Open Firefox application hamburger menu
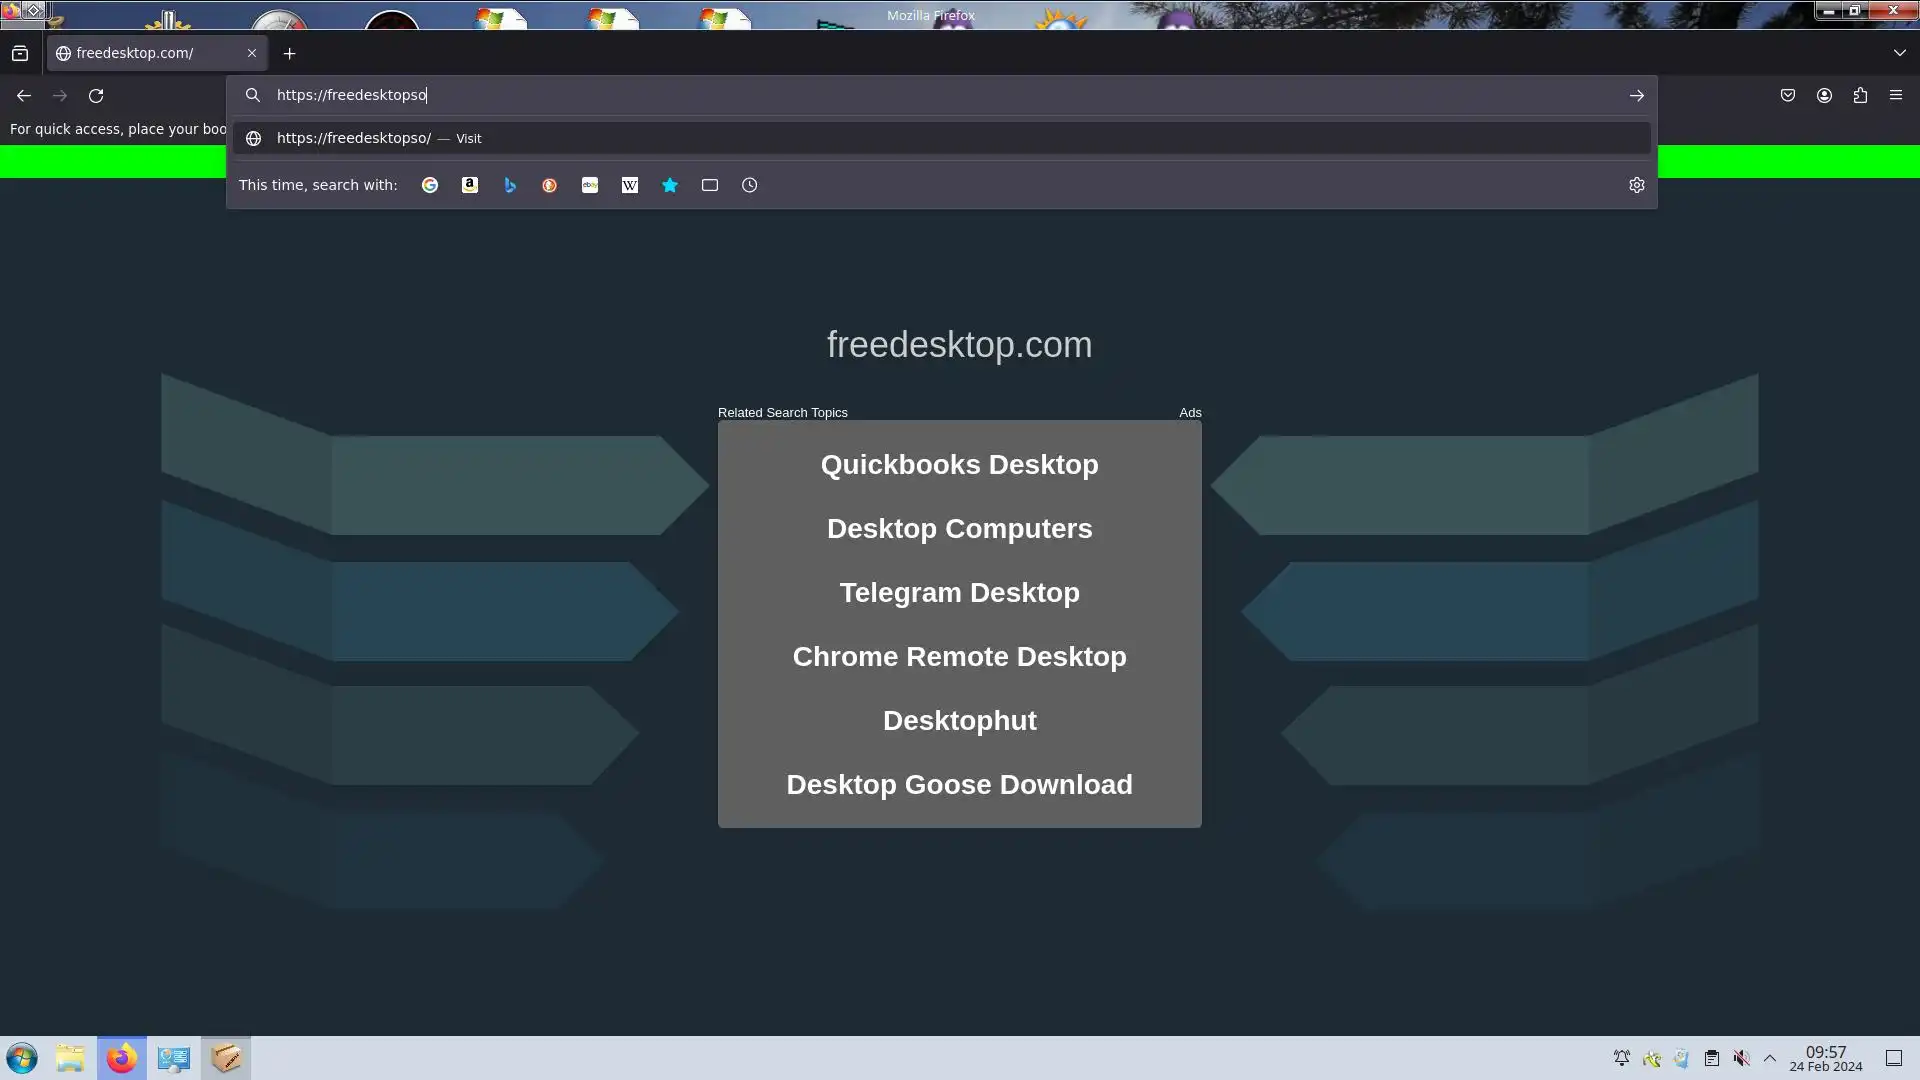 click(x=1896, y=96)
